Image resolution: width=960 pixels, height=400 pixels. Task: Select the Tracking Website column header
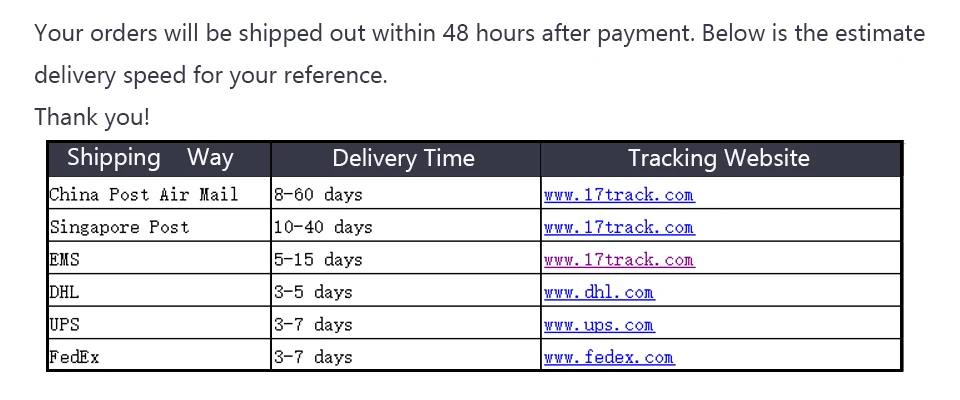click(x=721, y=159)
